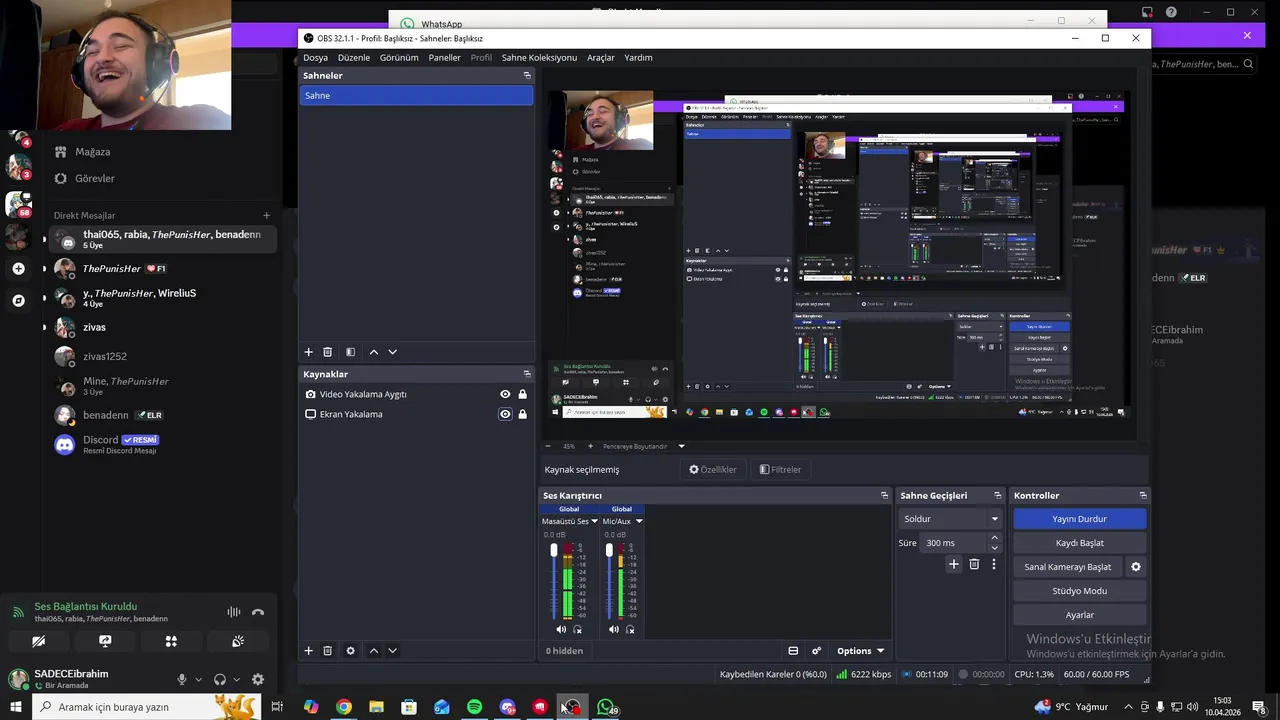Deafen Discord headphones
1280x720 pixels.
[x=220, y=679]
